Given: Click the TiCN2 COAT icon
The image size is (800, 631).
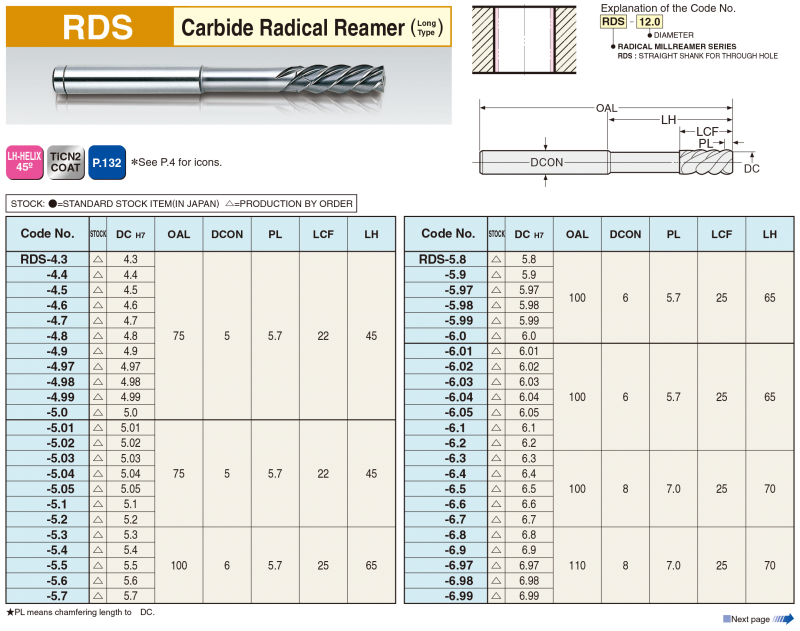Looking at the screenshot, I should [65, 161].
